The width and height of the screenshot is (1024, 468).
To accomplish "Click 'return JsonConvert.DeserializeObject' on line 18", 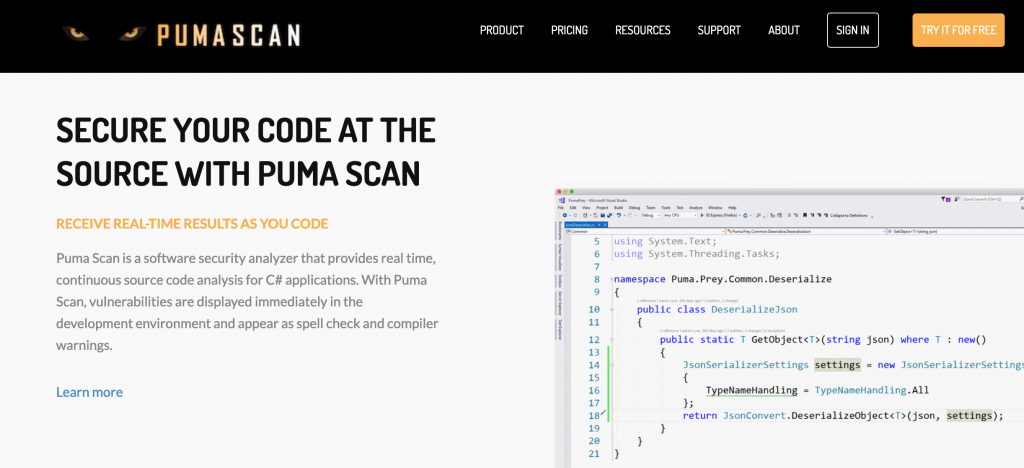I will coord(786,416).
